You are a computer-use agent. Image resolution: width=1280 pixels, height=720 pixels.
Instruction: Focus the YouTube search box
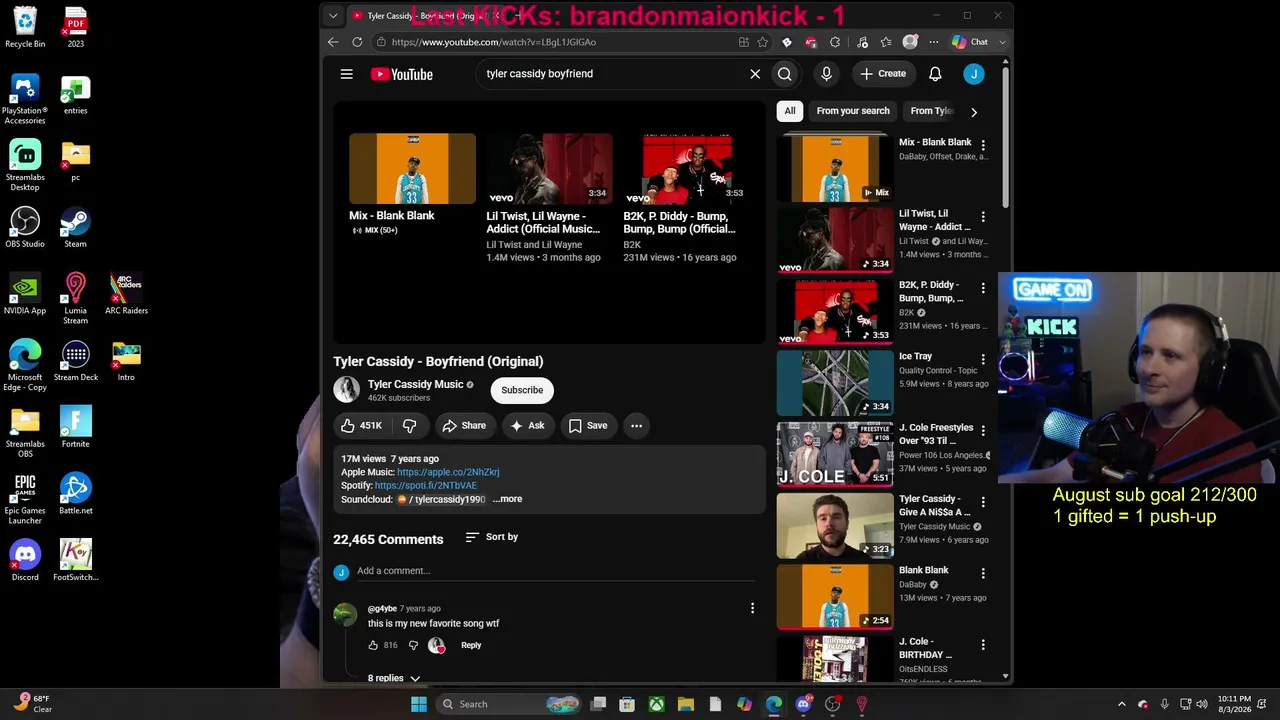click(x=610, y=74)
